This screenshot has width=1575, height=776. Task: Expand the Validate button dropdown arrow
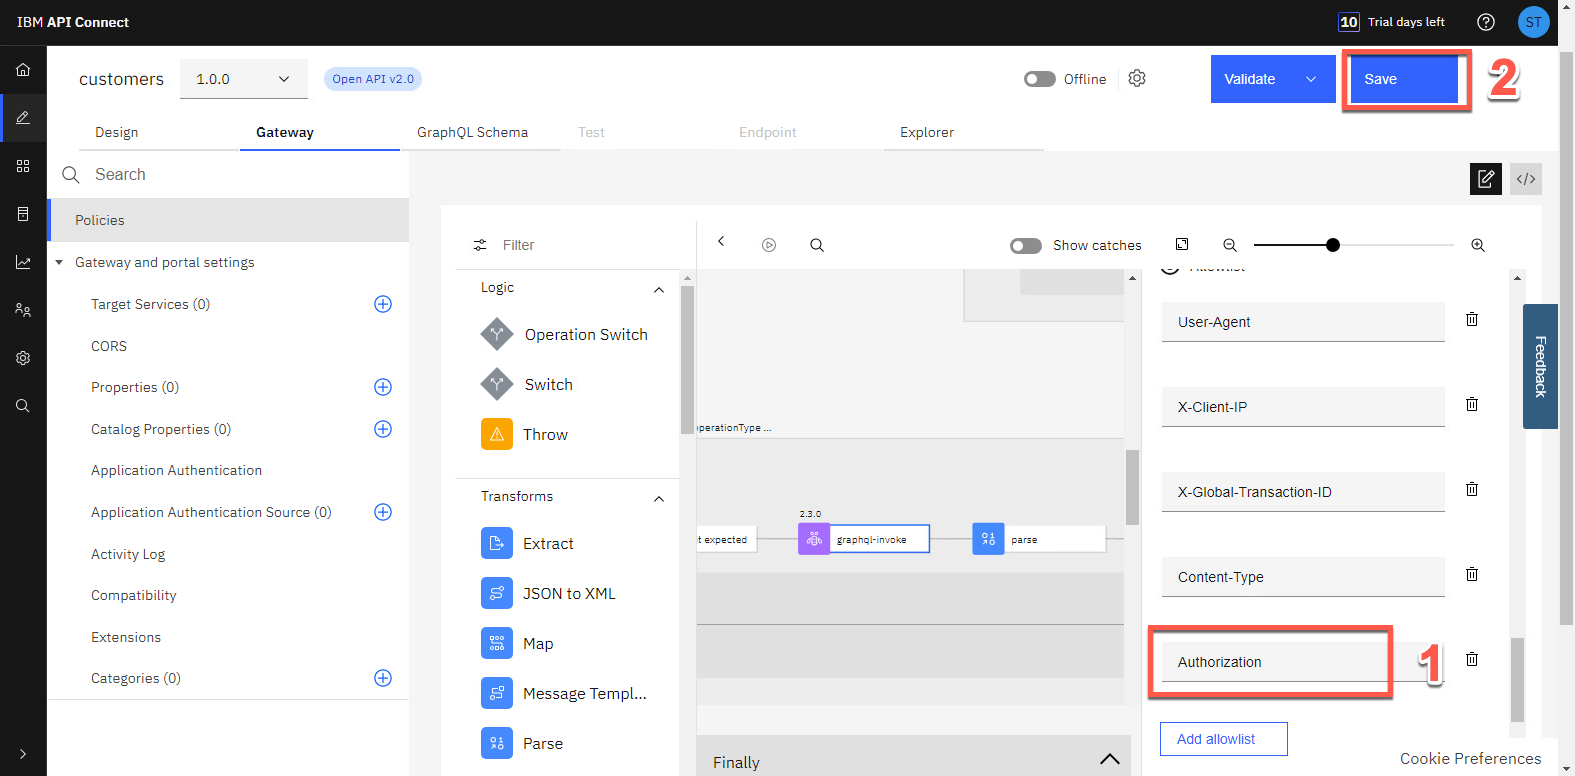point(1310,79)
